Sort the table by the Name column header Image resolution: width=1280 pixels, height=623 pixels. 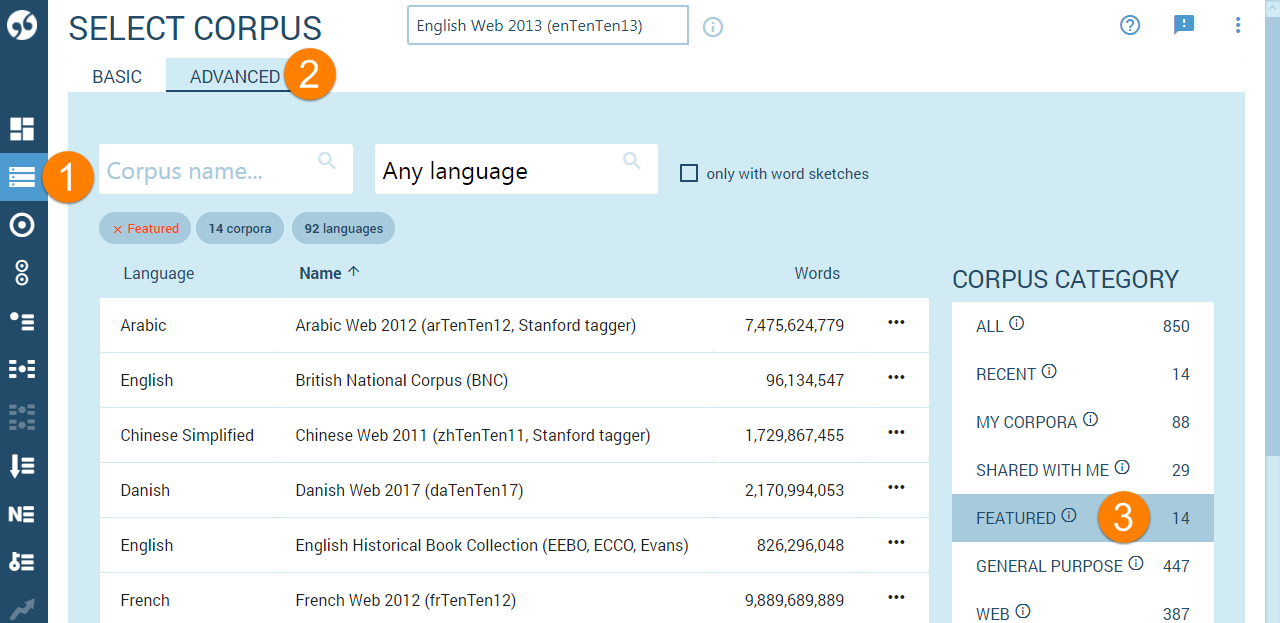click(x=320, y=273)
